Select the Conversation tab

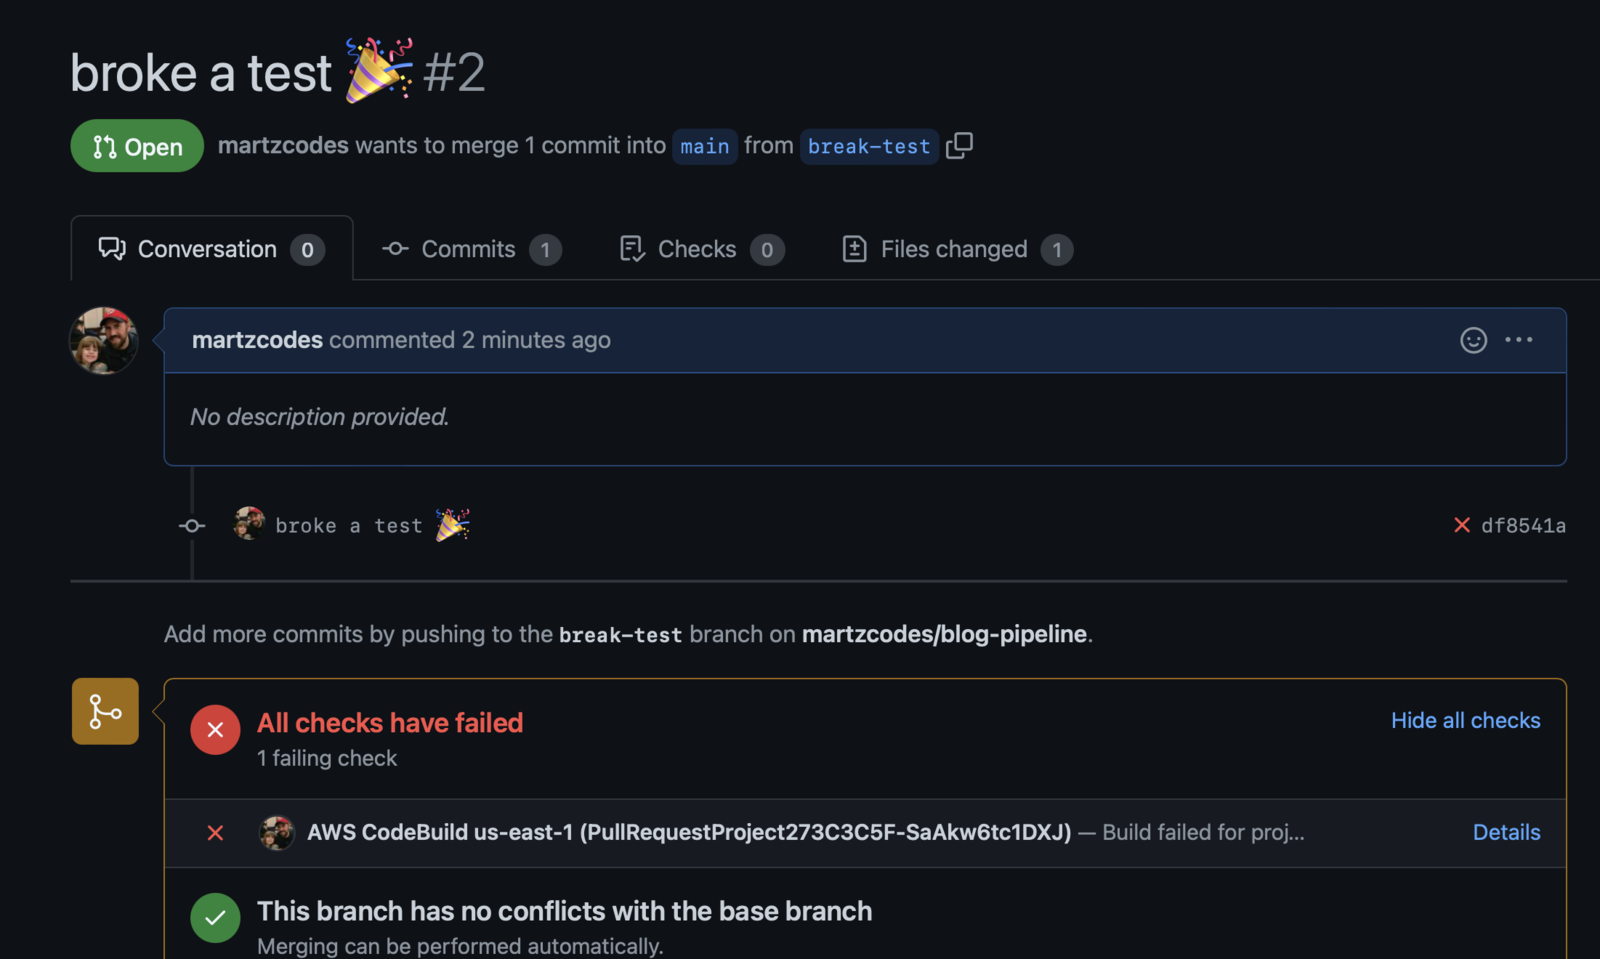[212, 249]
